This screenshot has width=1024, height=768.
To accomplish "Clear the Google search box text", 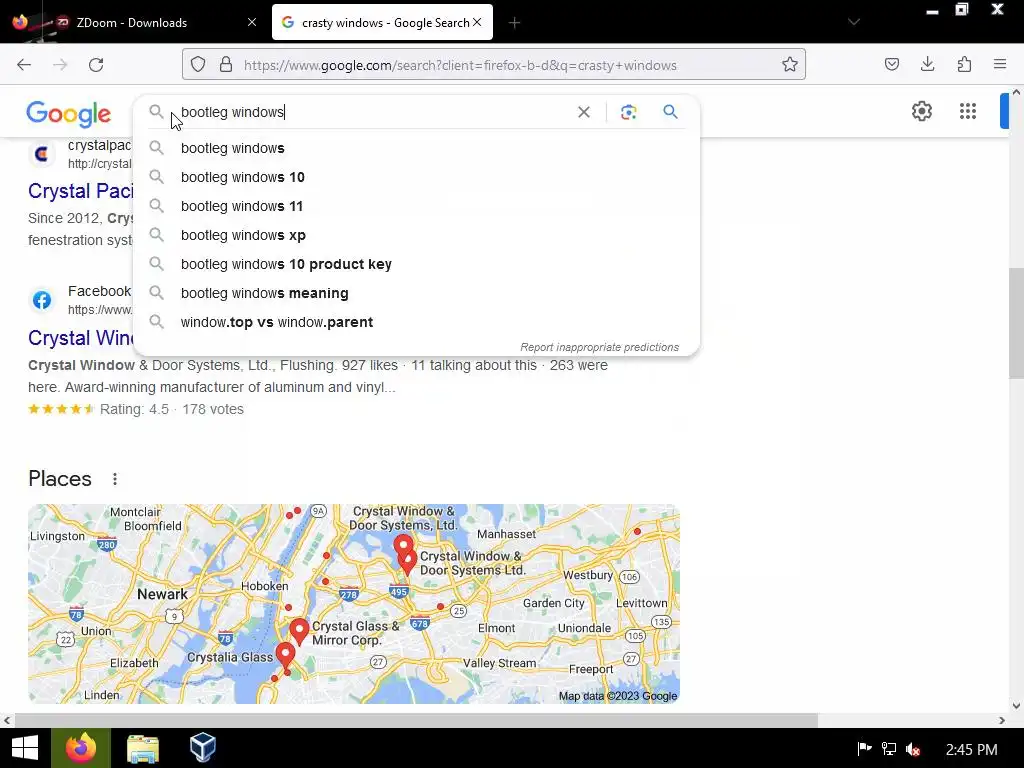I will tap(584, 112).
